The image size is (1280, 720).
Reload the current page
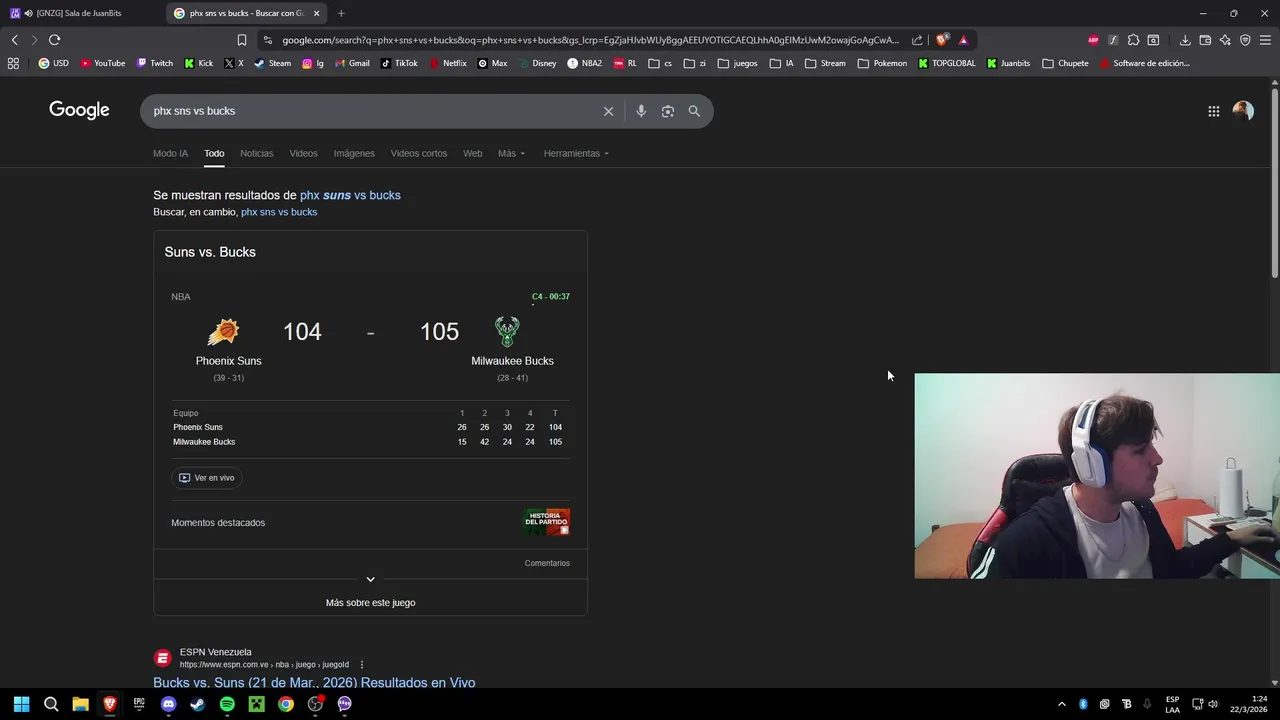54,40
